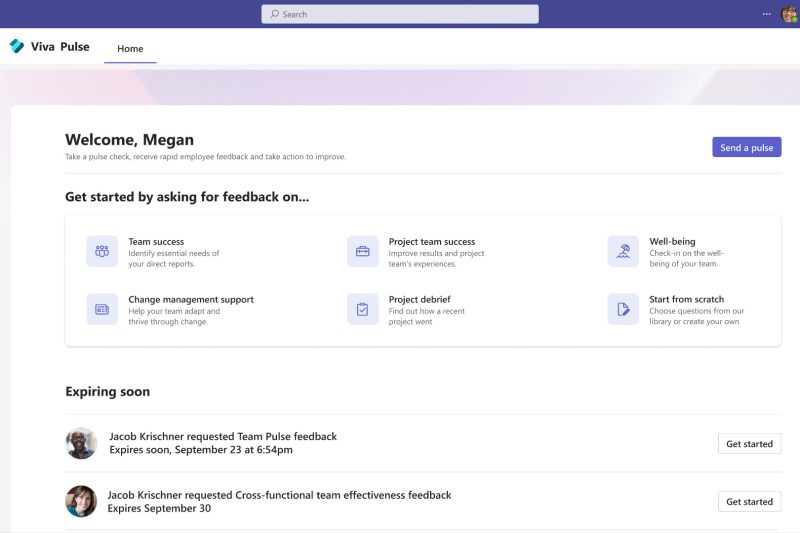Click 'Expires soon, September 23 at 6:54pm' text

point(201,450)
